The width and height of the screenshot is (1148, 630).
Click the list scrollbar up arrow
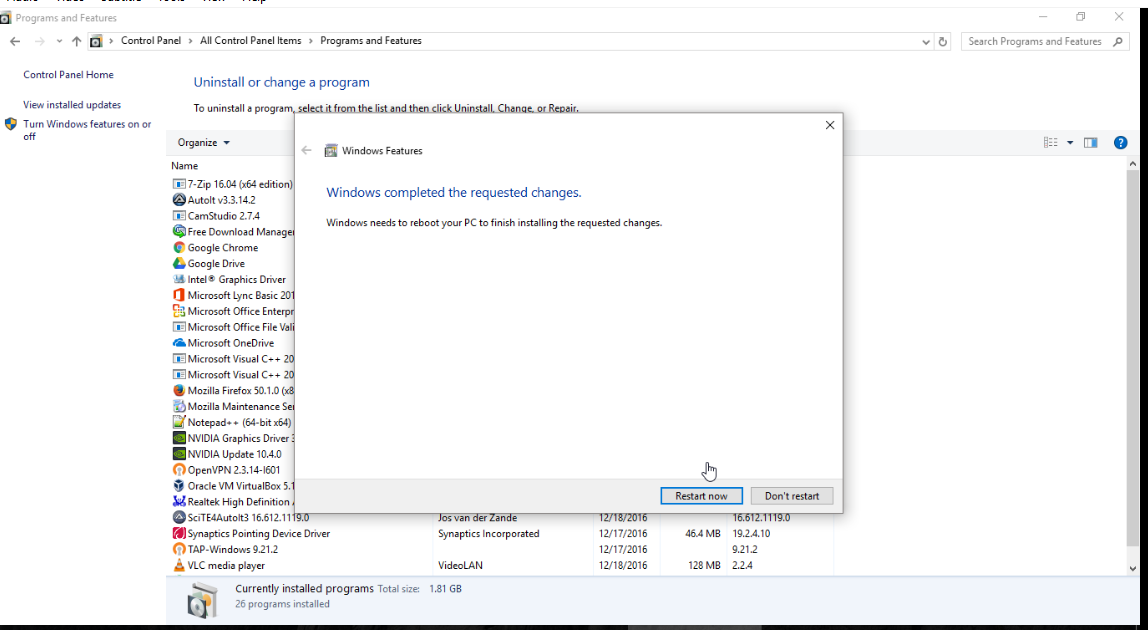pyautogui.click(x=1133, y=164)
